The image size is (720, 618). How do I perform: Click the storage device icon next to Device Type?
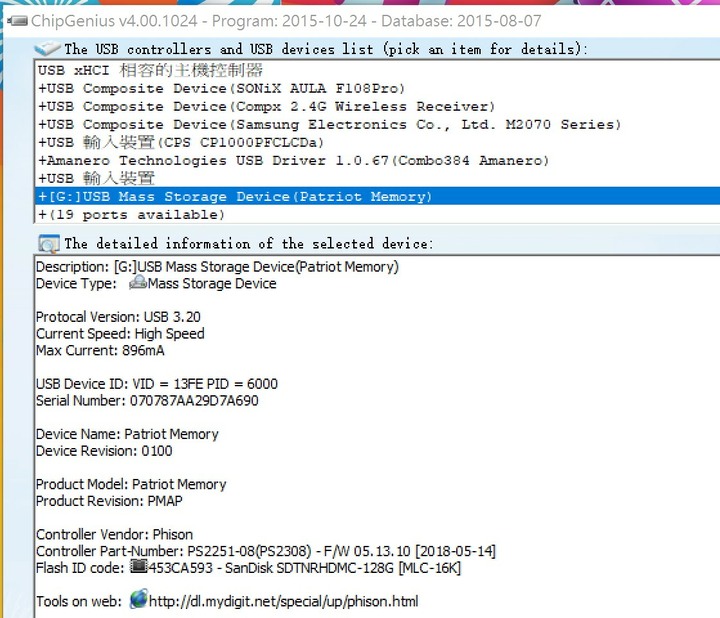[x=137, y=283]
